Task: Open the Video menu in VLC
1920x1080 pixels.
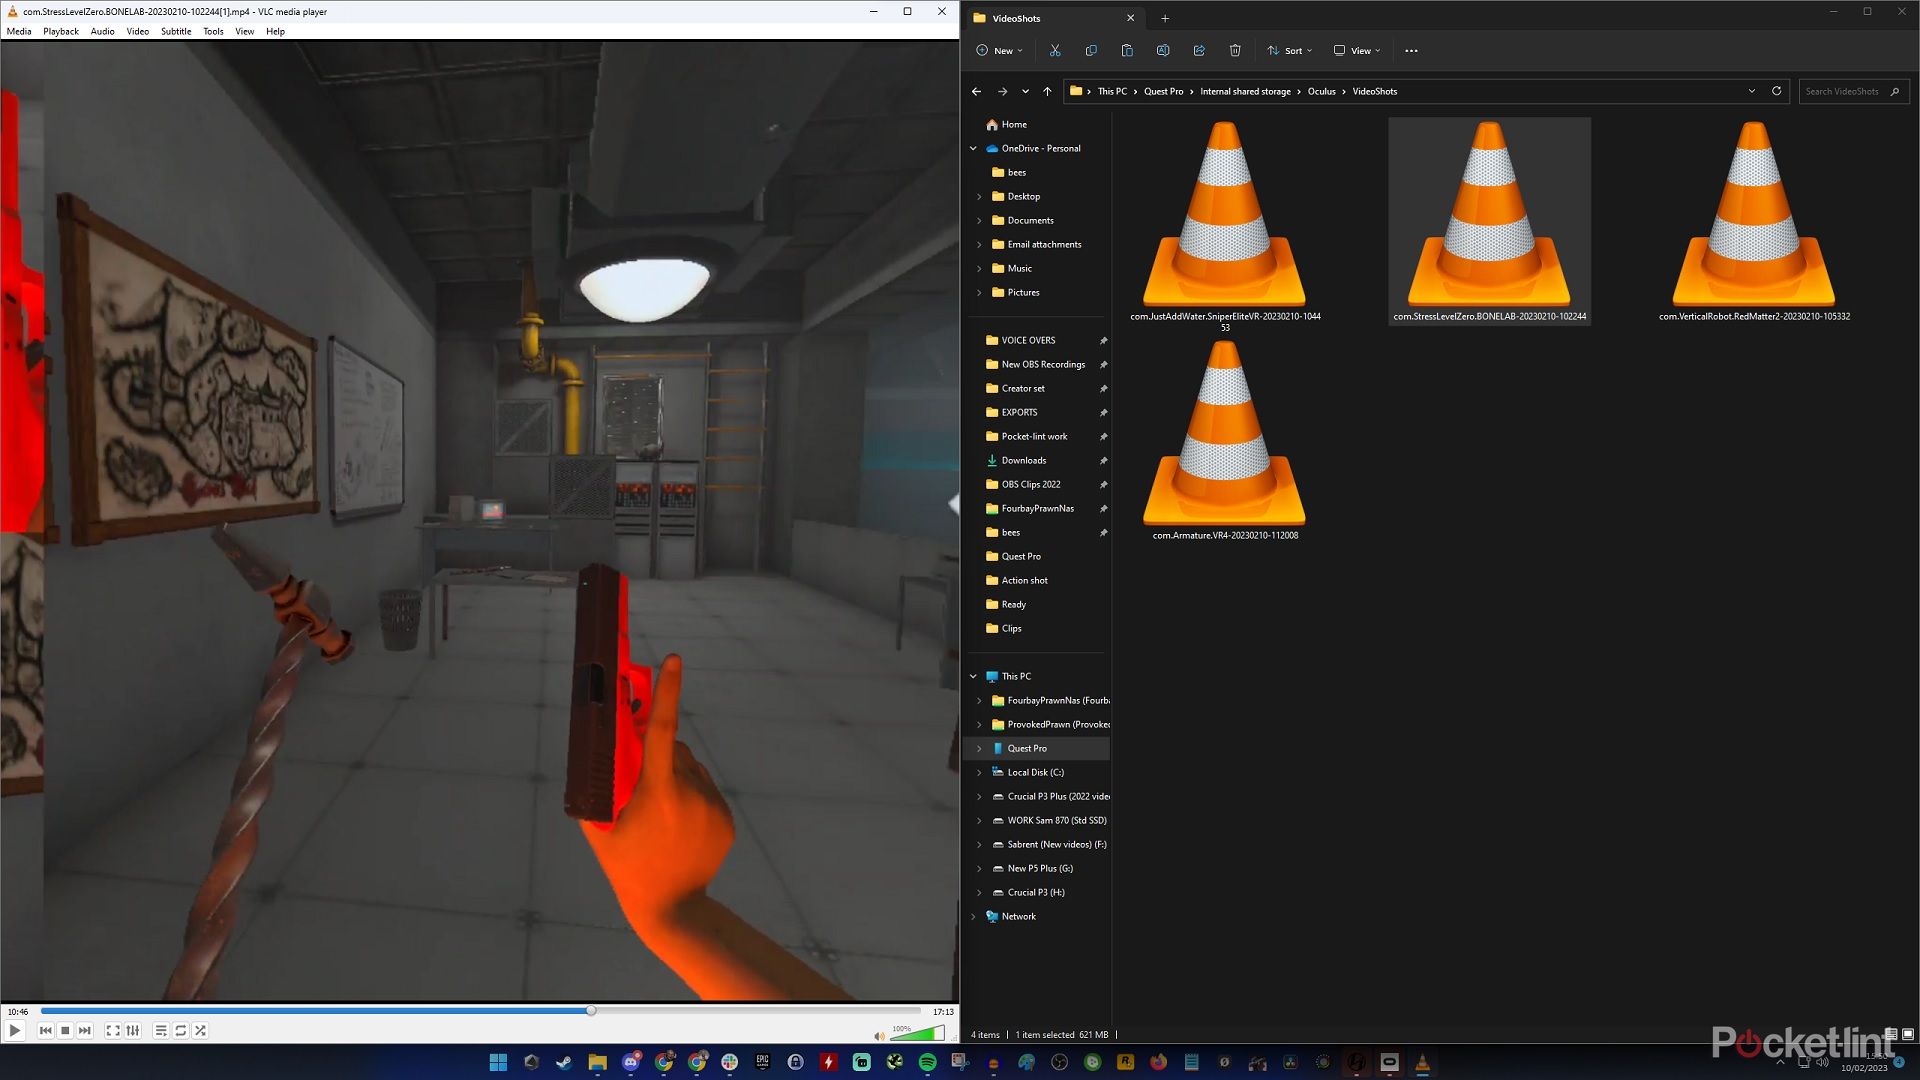Action: pos(138,31)
